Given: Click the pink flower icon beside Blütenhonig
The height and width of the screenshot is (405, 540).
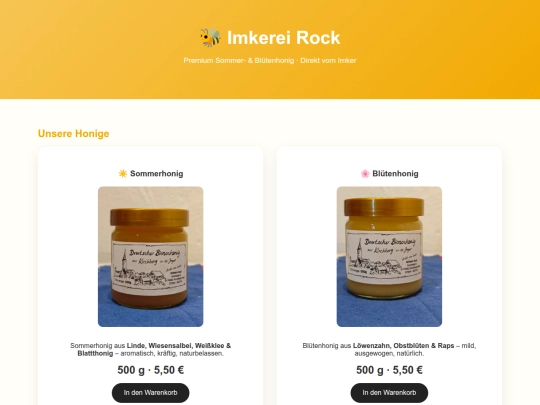Looking at the screenshot, I should pyautogui.click(x=365, y=174).
